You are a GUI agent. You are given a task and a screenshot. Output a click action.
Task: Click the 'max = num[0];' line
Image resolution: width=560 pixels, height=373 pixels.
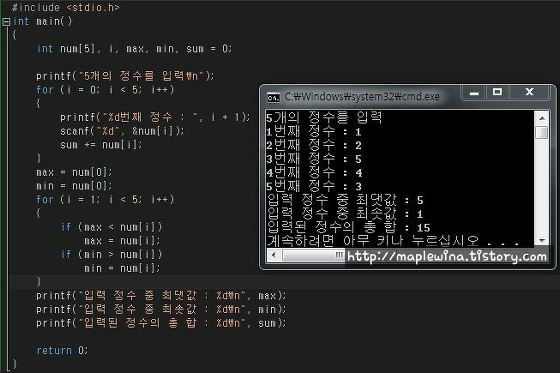click(74, 172)
